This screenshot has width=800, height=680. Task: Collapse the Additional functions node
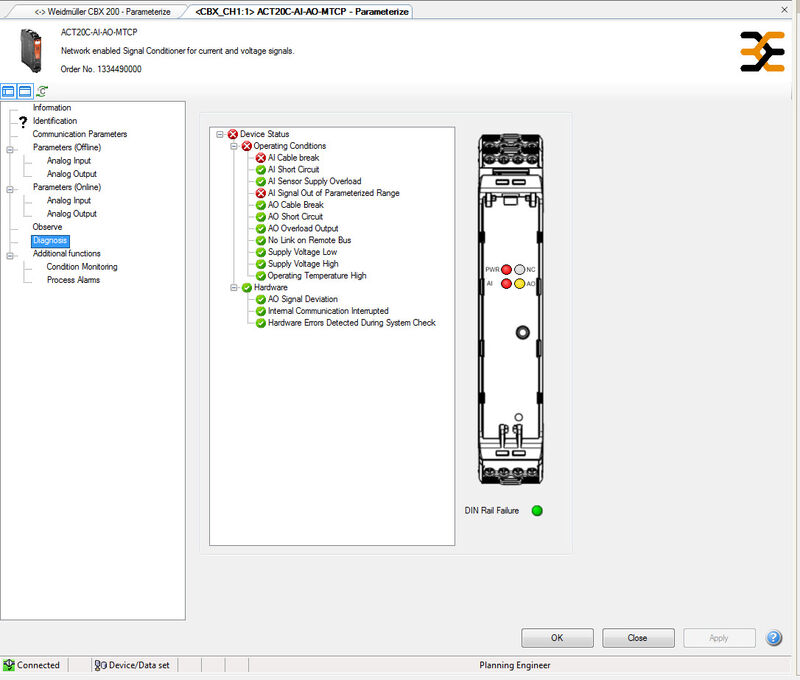click(x=10, y=256)
